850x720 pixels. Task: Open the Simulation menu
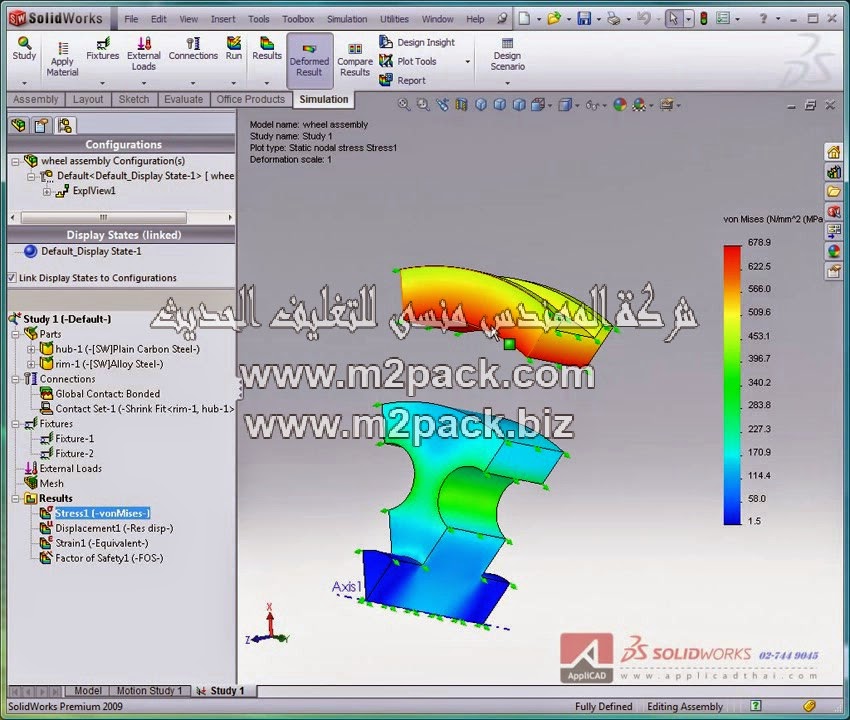click(347, 19)
